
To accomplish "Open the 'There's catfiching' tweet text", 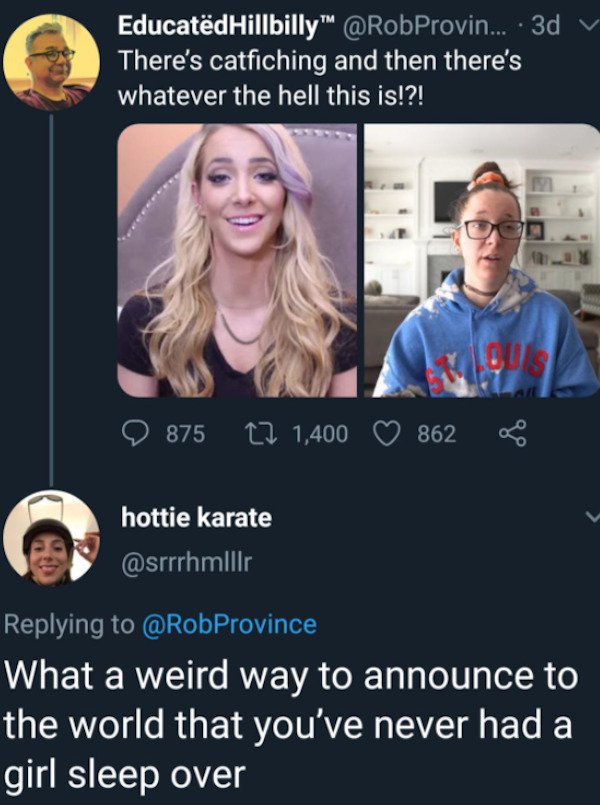I will (320, 78).
